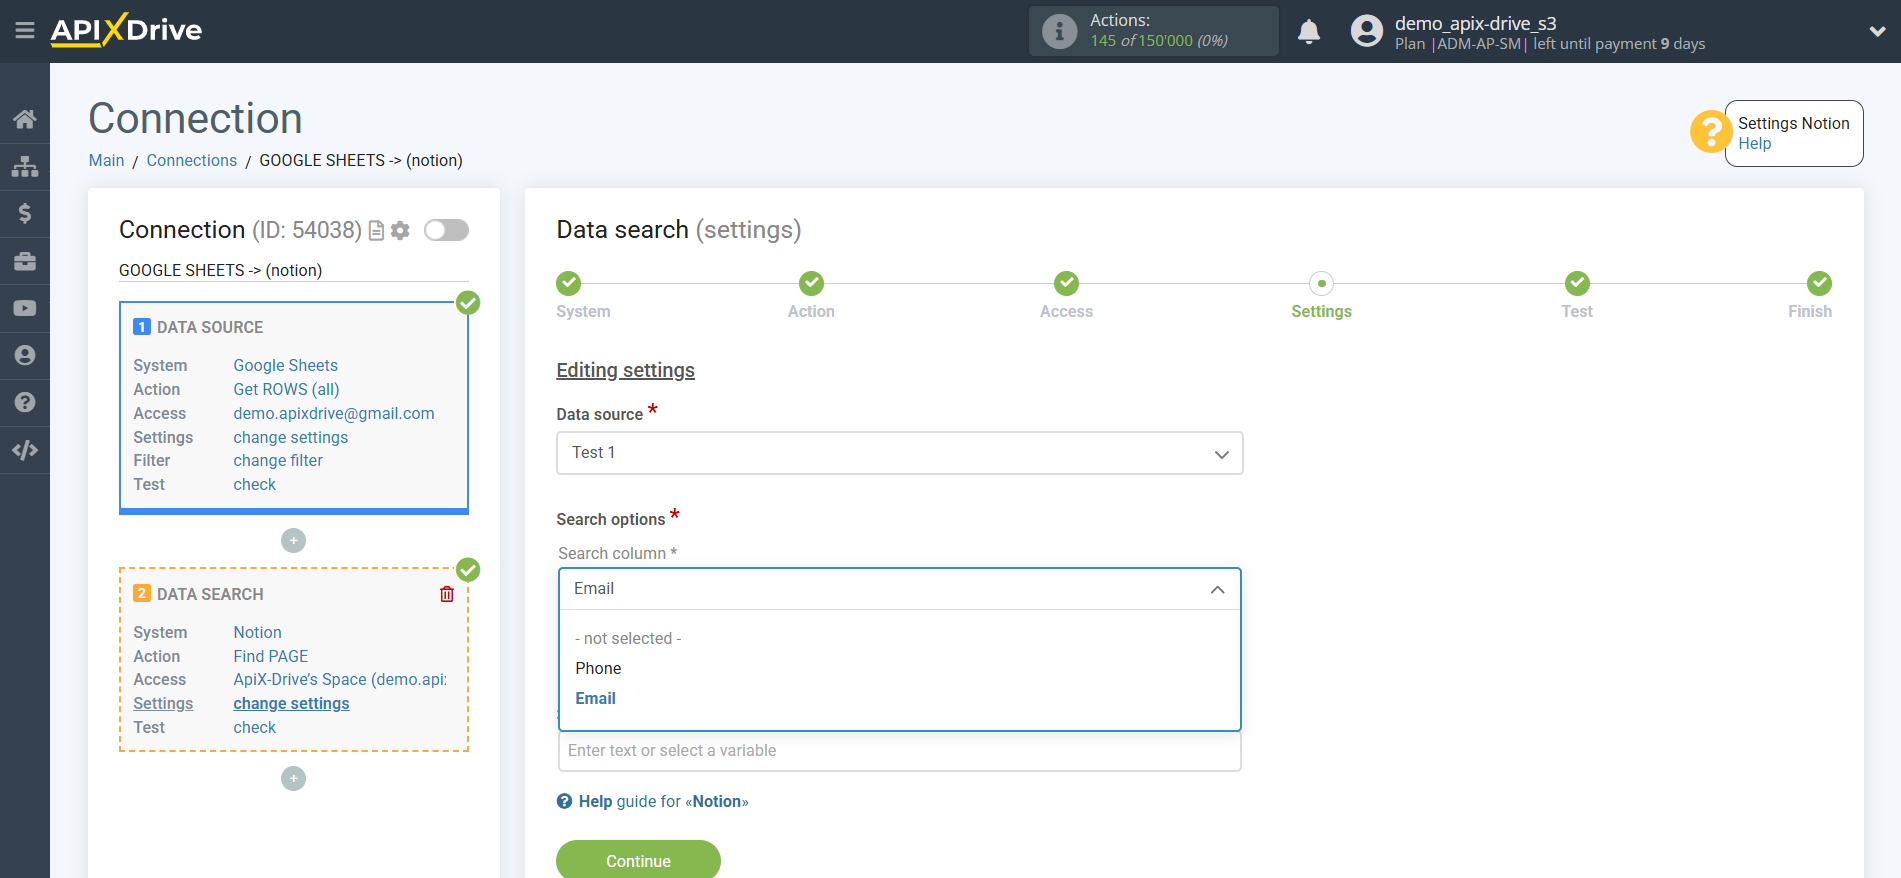The image size is (1901, 878).
Task: Open the video tutorials sidebar icon
Action: [x=25, y=308]
